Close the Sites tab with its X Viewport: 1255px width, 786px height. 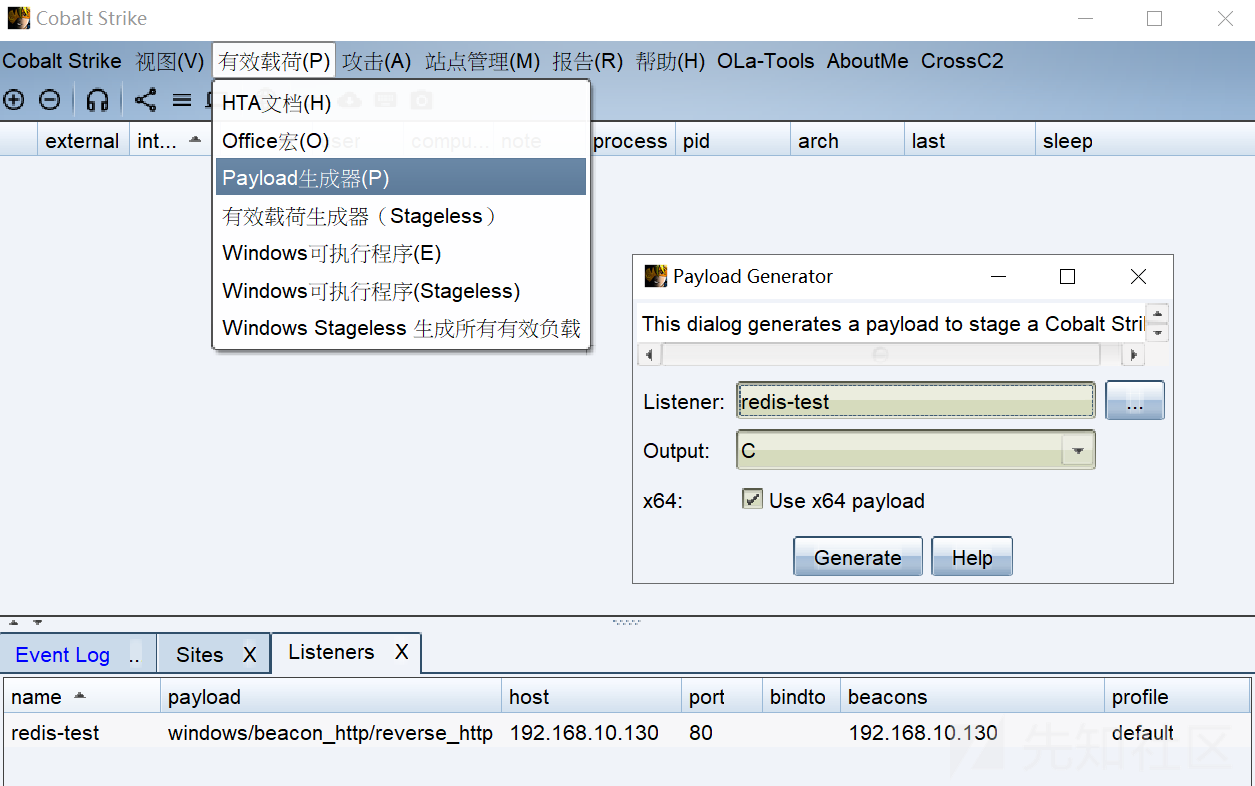(250, 655)
